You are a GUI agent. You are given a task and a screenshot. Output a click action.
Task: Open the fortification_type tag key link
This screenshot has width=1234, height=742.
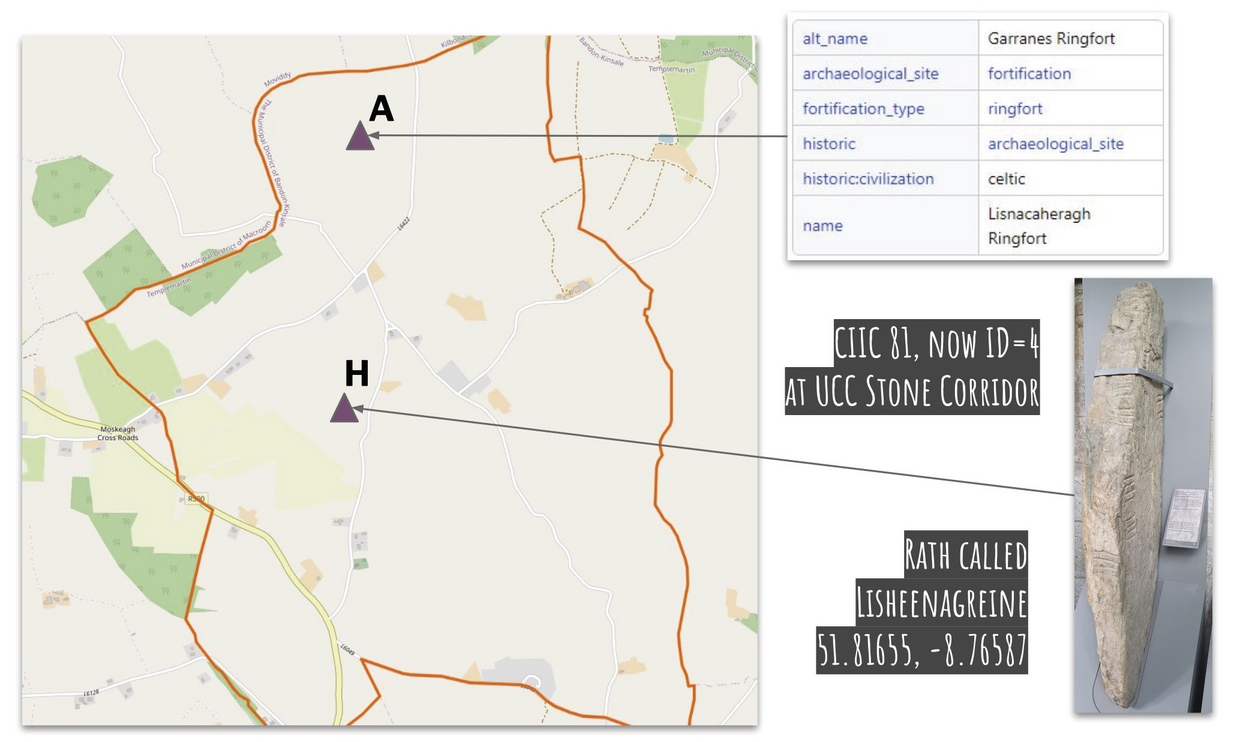click(863, 109)
